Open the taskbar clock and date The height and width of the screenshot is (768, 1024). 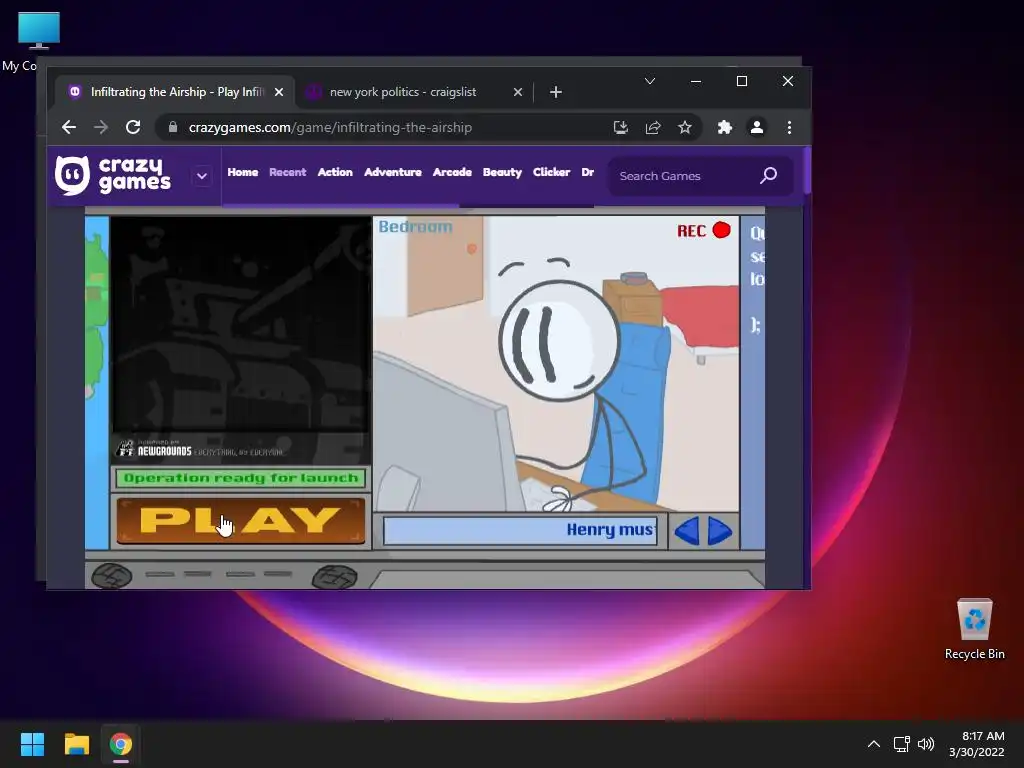point(977,744)
